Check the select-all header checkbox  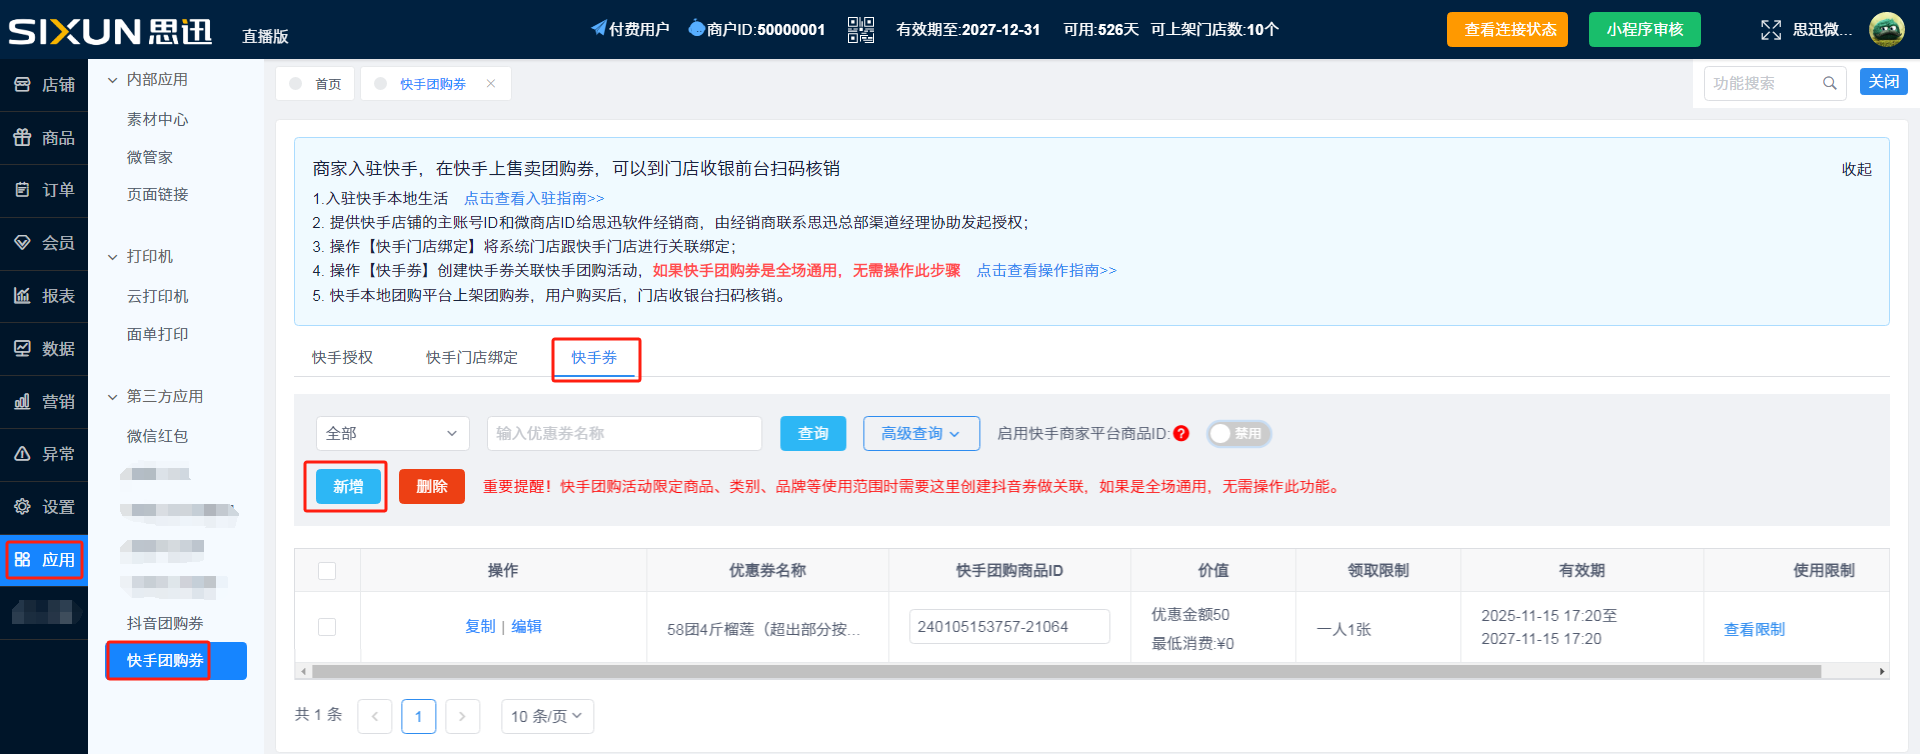tap(327, 571)
